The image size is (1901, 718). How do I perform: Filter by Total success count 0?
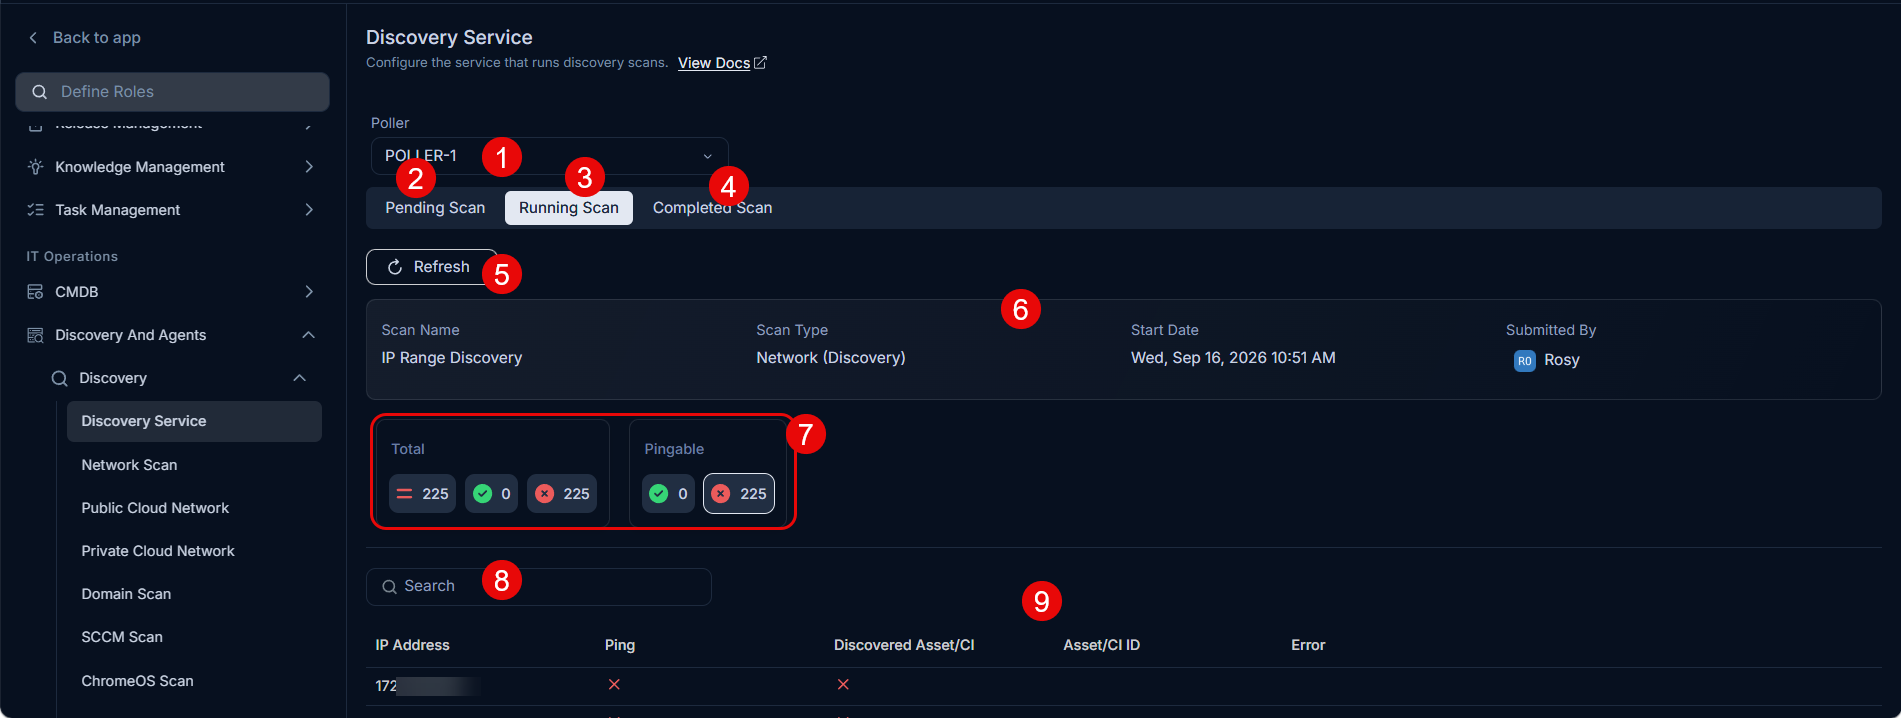491,493
